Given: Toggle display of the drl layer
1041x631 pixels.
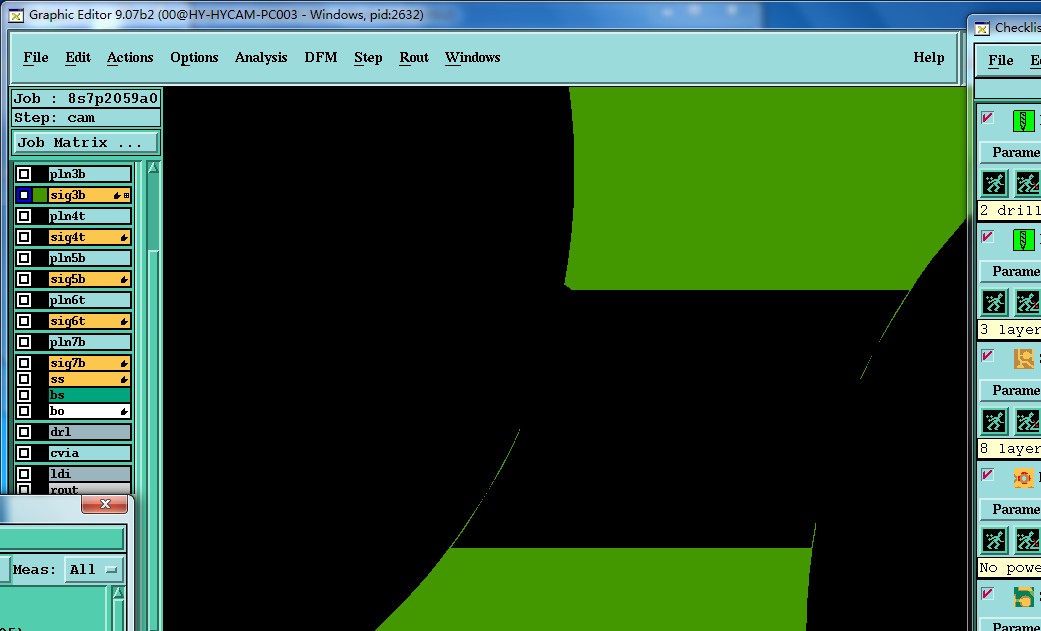Looking at the screenshot, I should [24, 432].
